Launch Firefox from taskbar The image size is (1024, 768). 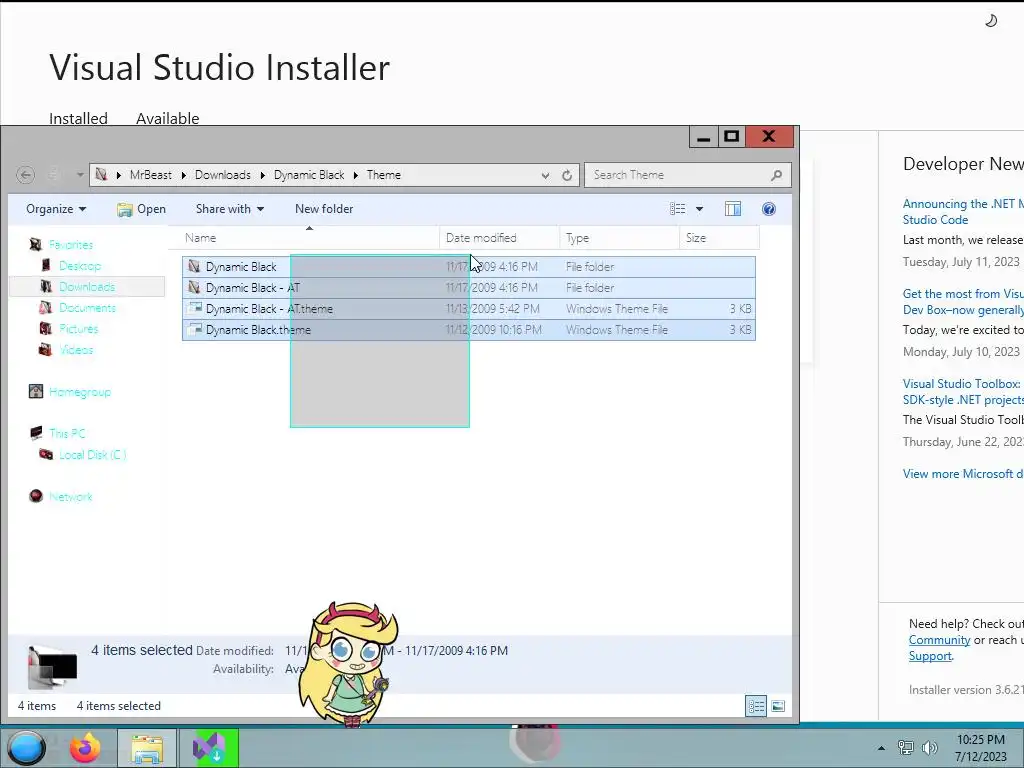point(86,748)
